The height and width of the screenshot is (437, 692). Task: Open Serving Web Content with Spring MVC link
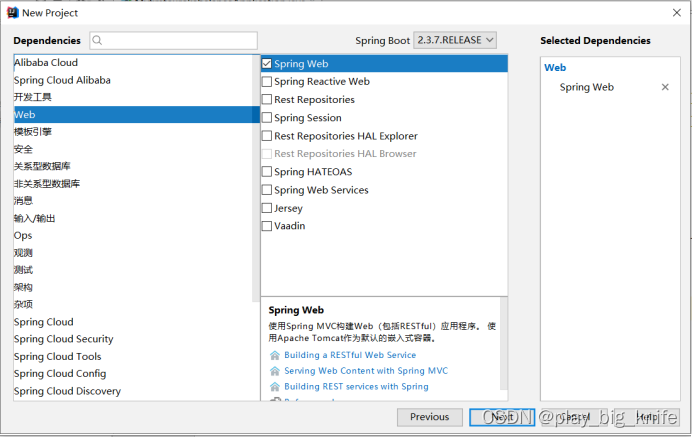pyautogui.click(x=366, y=371)
